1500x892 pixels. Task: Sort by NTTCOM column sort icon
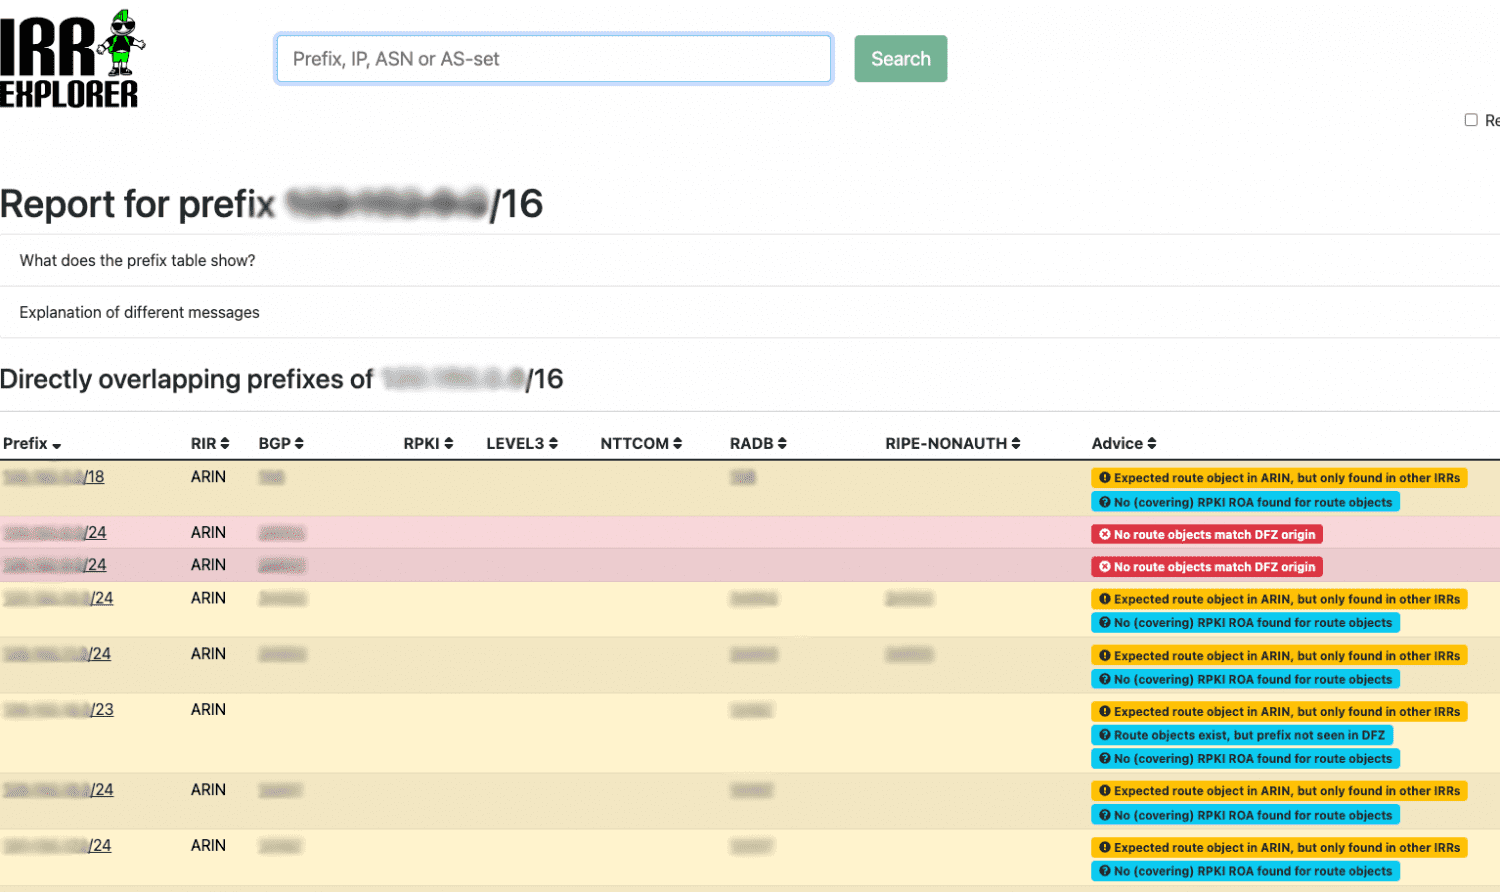tap(677, 443)
